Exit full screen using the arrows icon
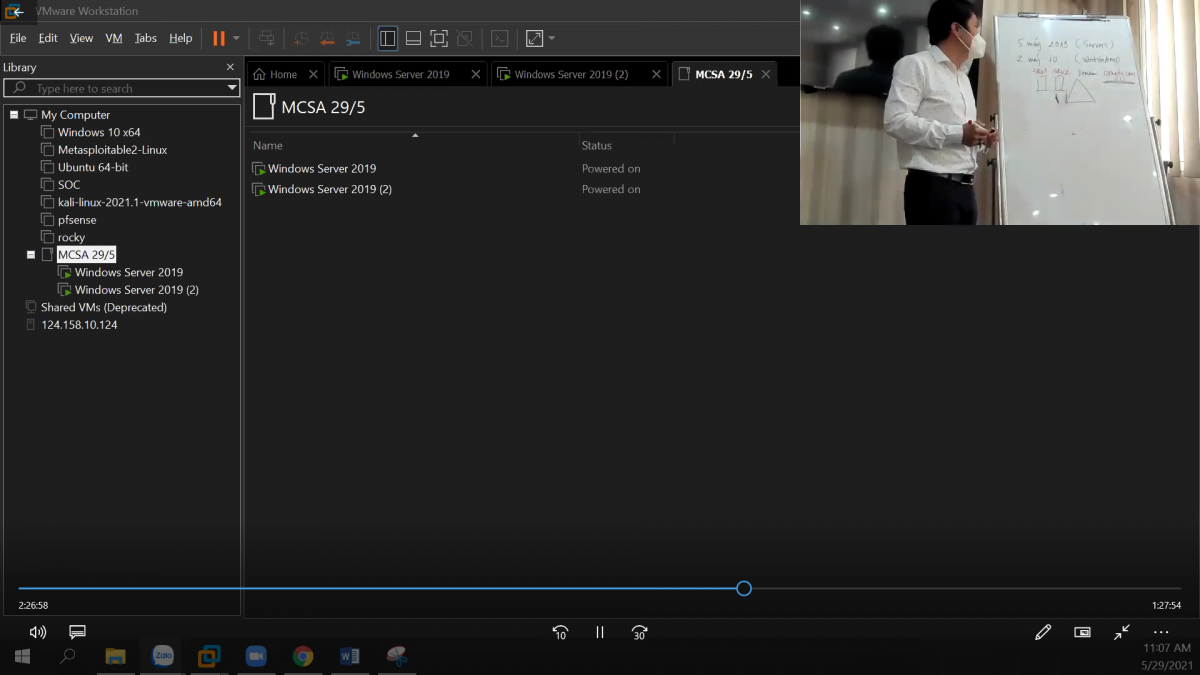The image size is (1200, 675). click(x=1122, y=632)
